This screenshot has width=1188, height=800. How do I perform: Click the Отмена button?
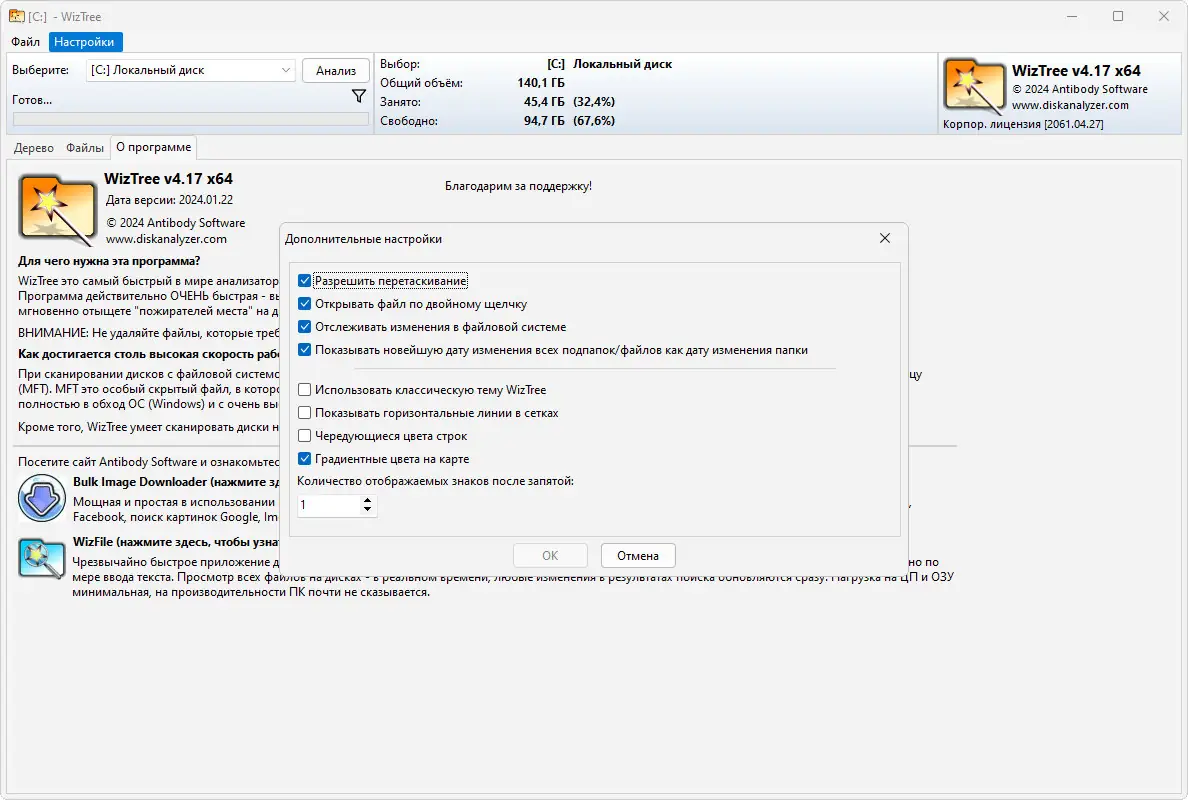click(638, 555)
